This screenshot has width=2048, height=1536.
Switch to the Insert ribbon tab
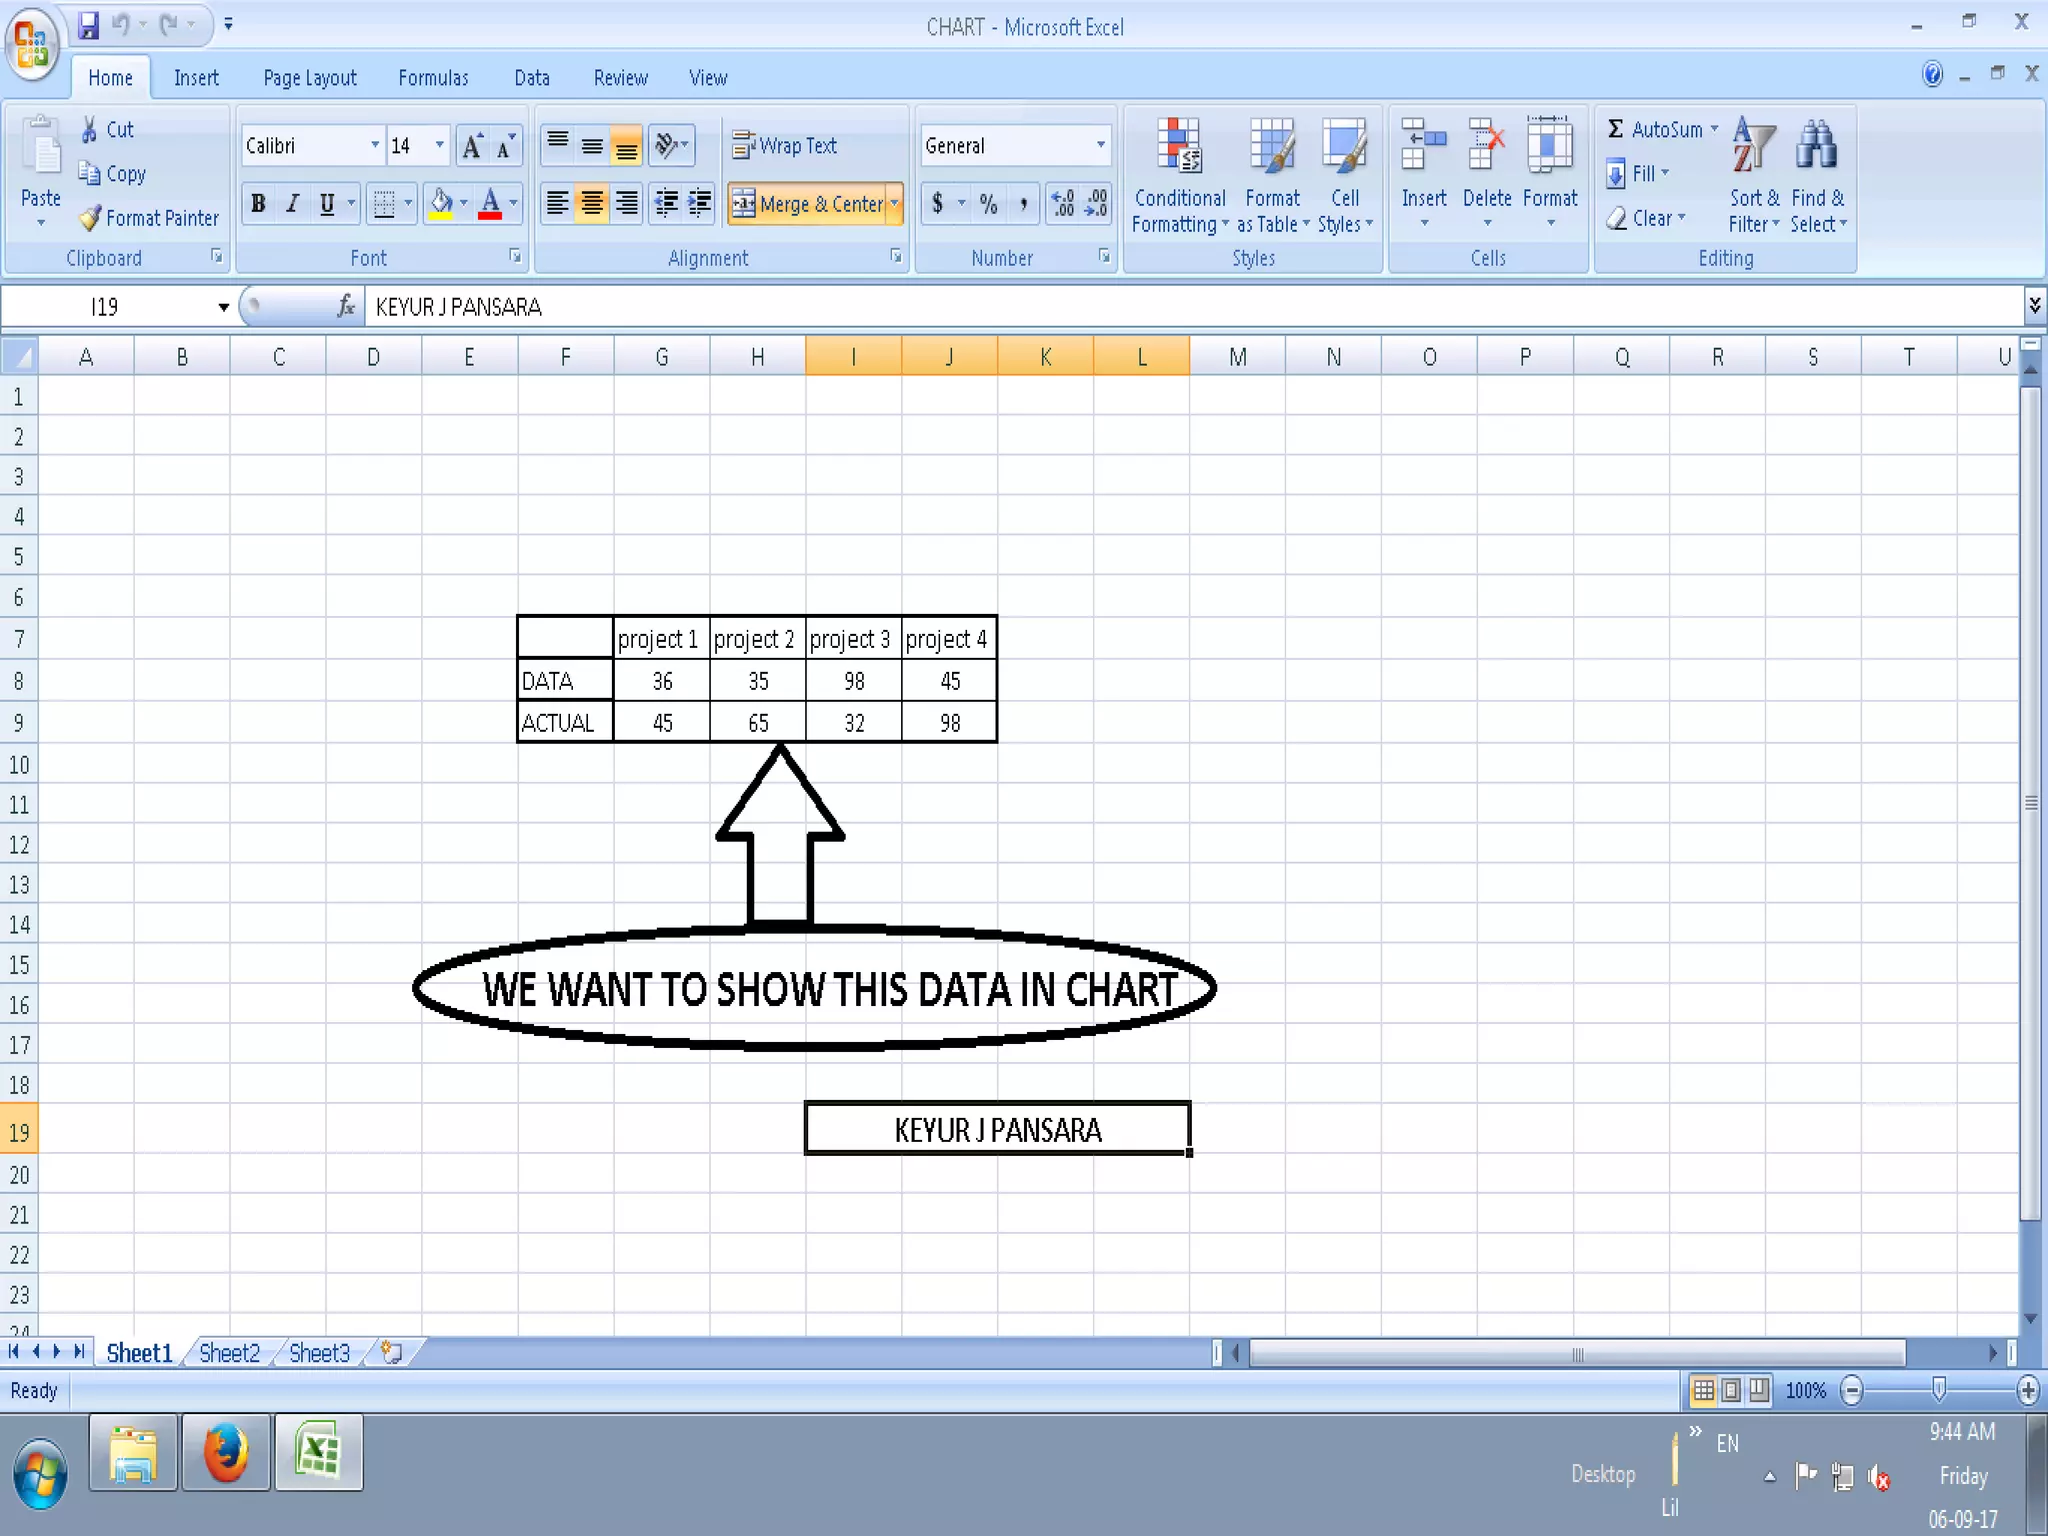(x=196, y=78)
